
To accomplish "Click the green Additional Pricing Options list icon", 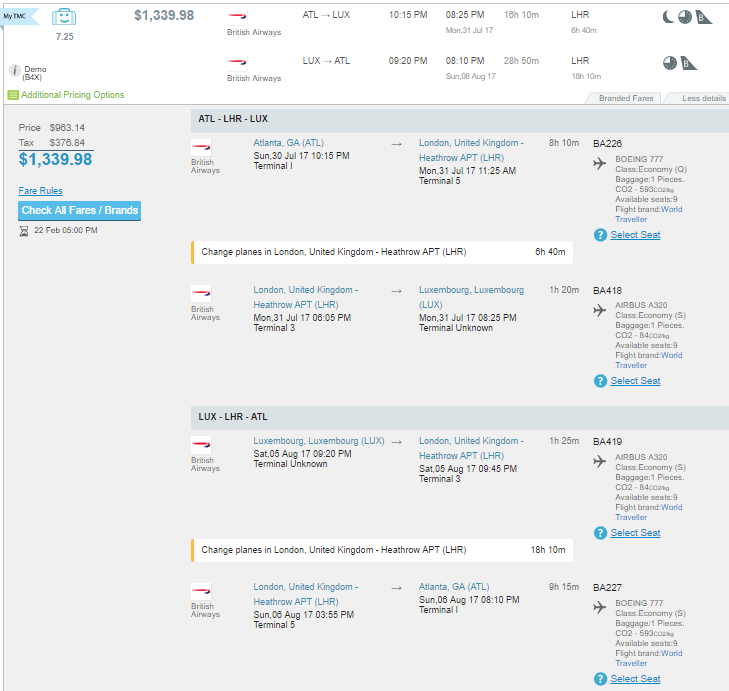I will (13, 95).
